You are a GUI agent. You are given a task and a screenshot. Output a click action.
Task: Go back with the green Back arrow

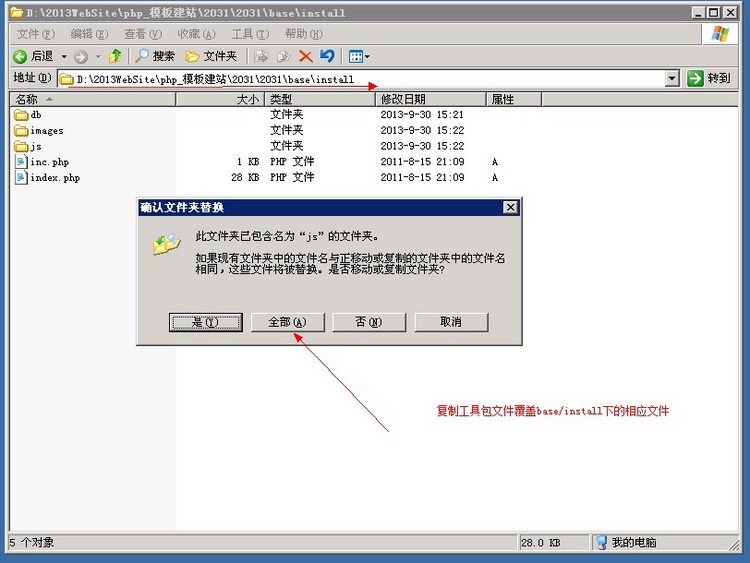[x=33, y=56]
